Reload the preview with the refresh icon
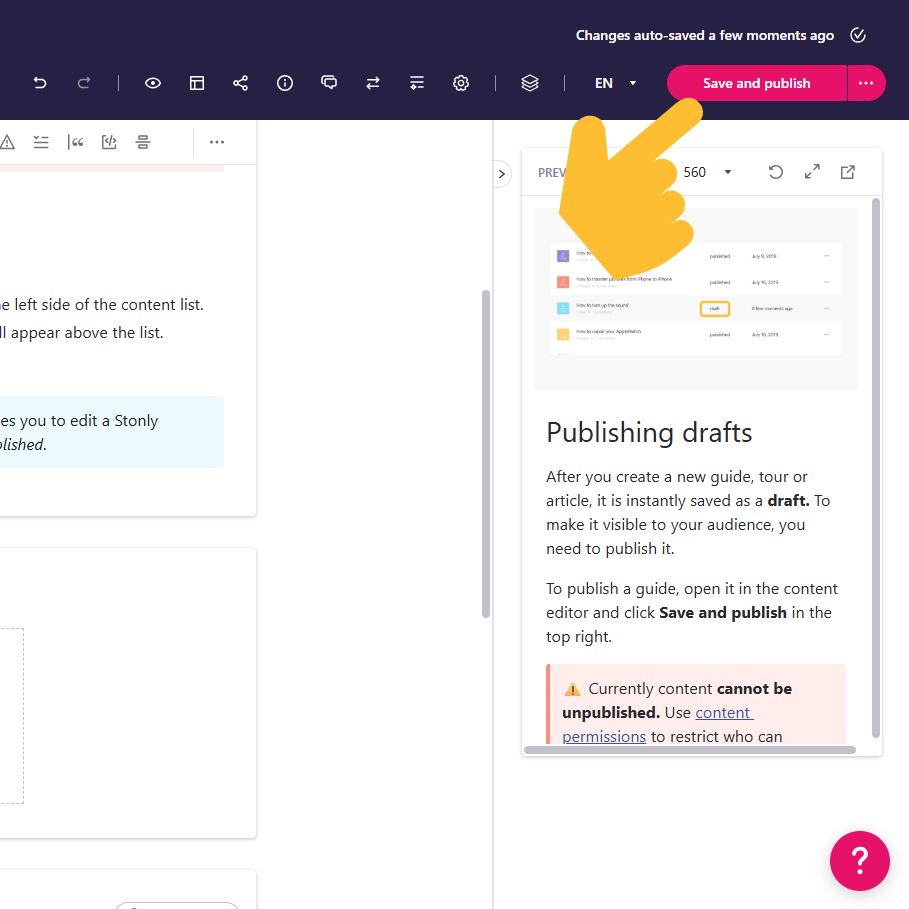 point(776,172)
